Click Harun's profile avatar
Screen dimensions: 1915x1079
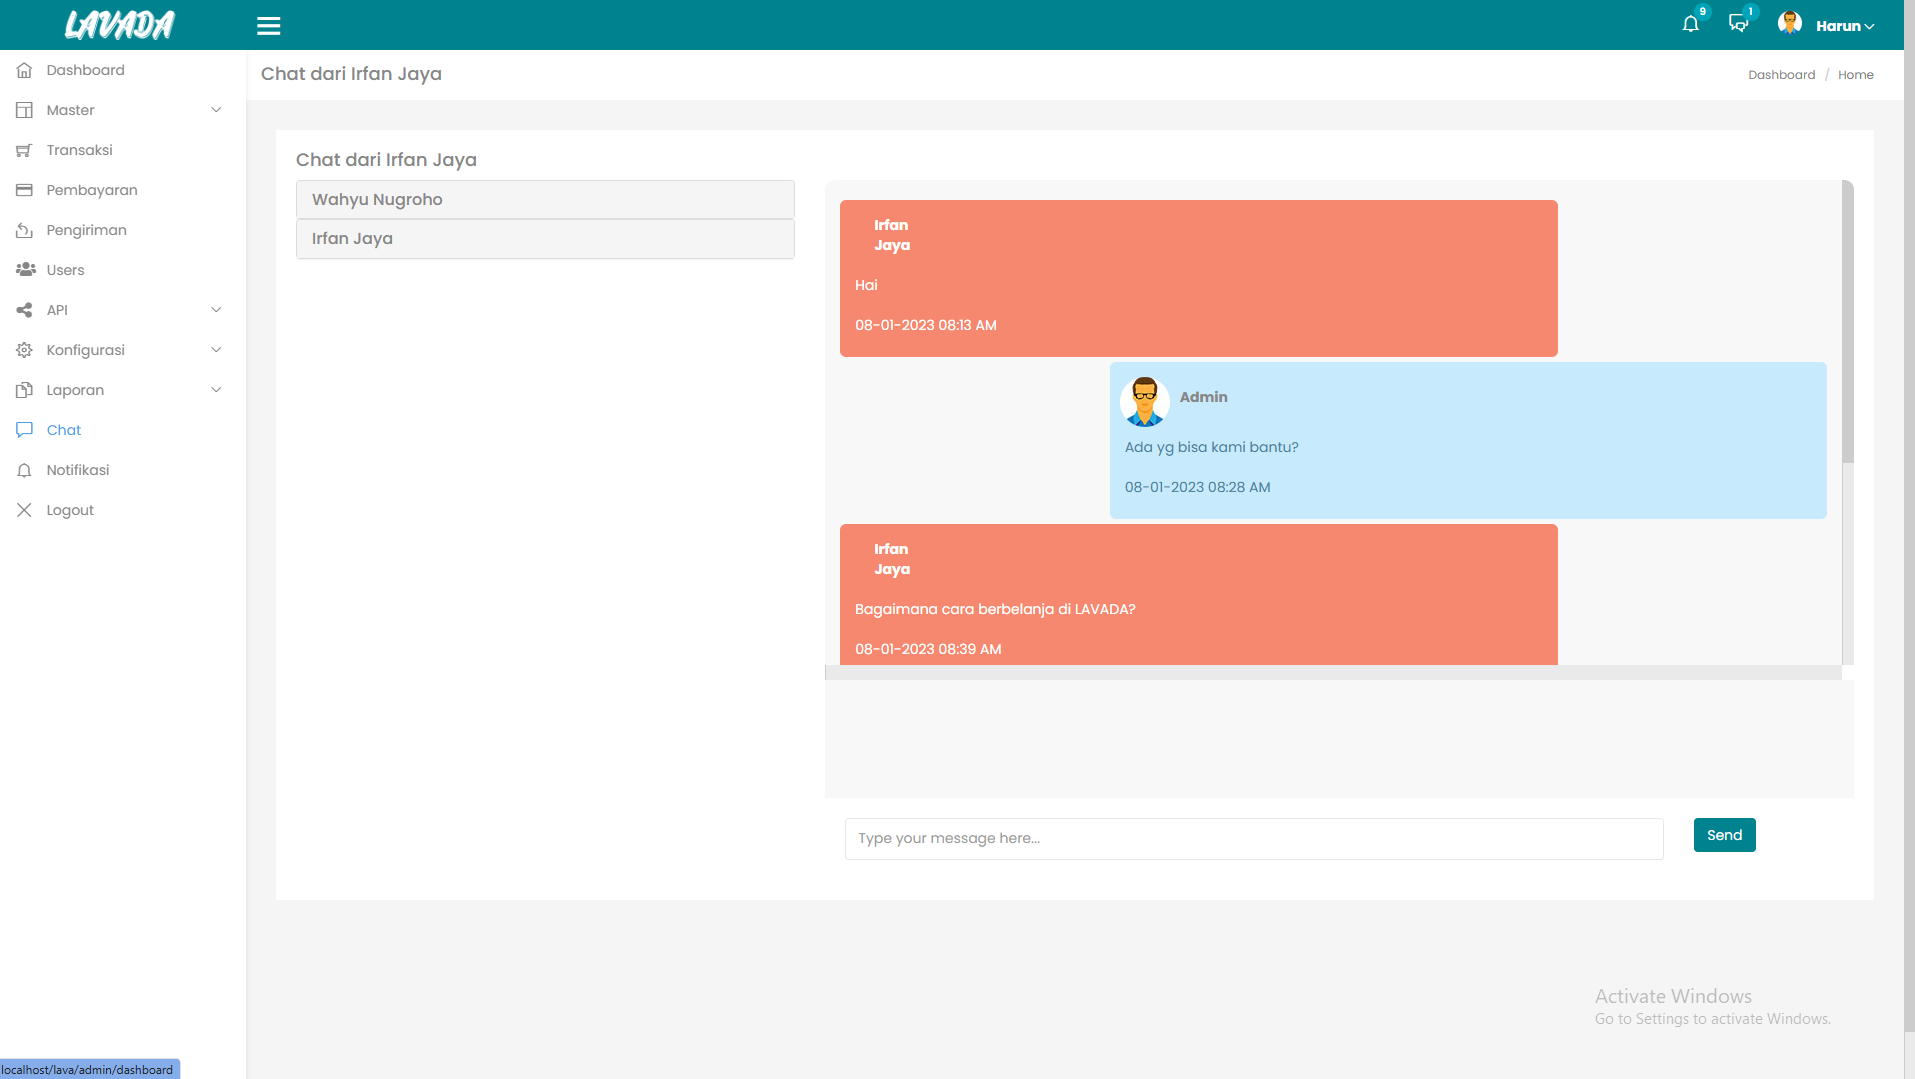[1789, 24]
